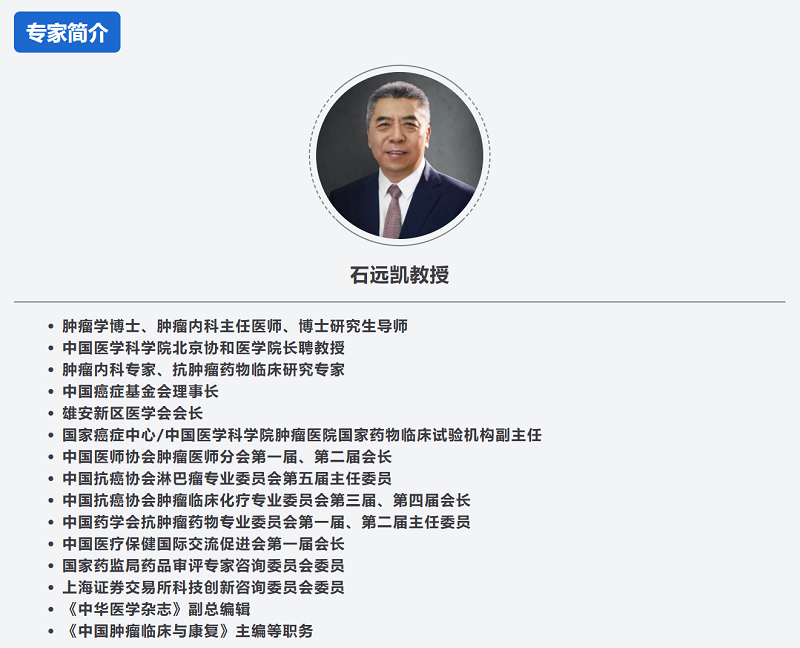Viewport: 800px width, 648px height.
Task: Click the 北京协和医学院长聘教授 line
Action: click(203, 348)
